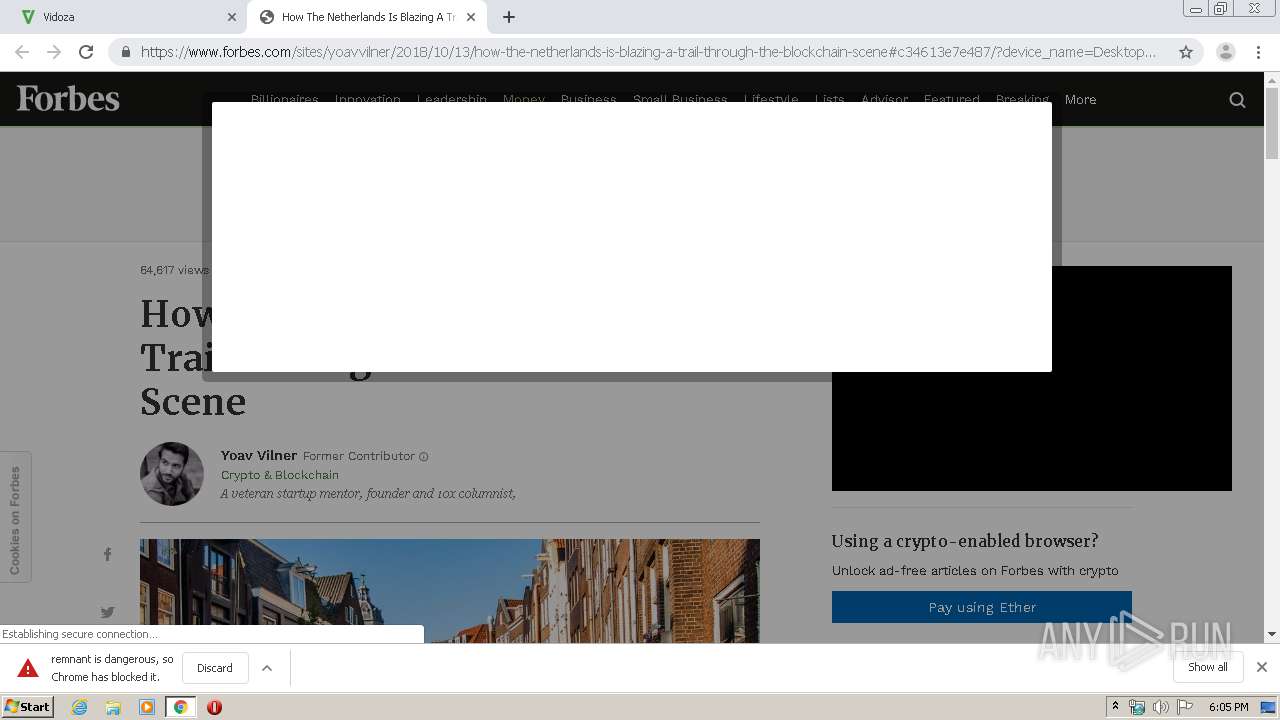1280x720 pixels.
Task: Click the 'Using a crypto-enabled browser?' heading
Action: pos(965,541)
